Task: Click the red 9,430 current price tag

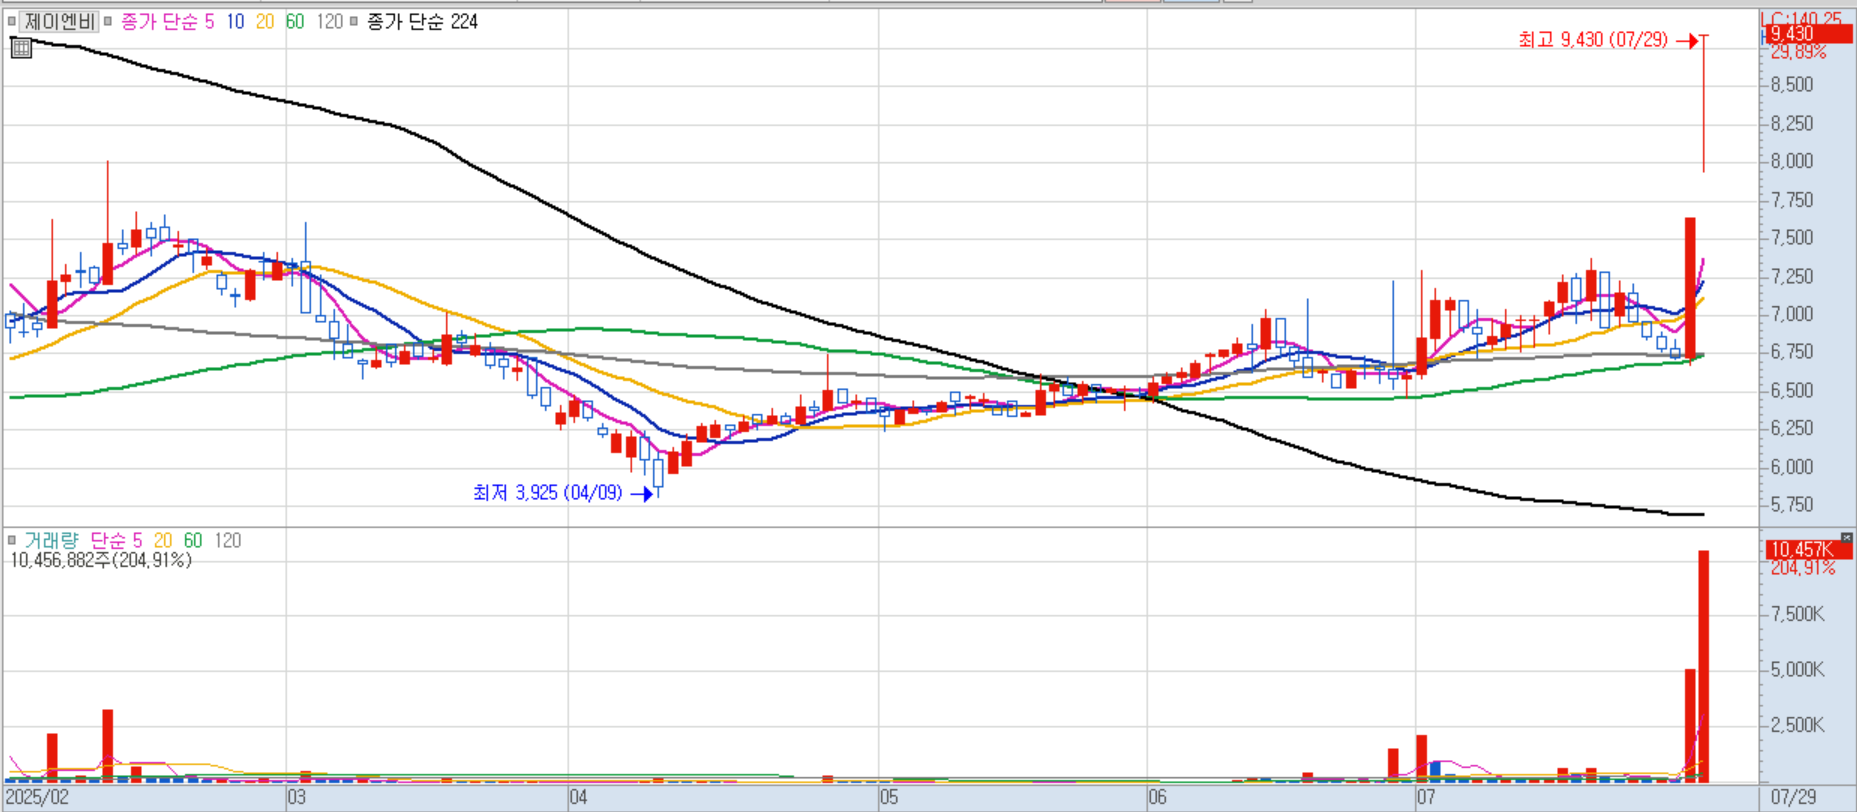Action: pyautogui.click(x=1808, y=35)
